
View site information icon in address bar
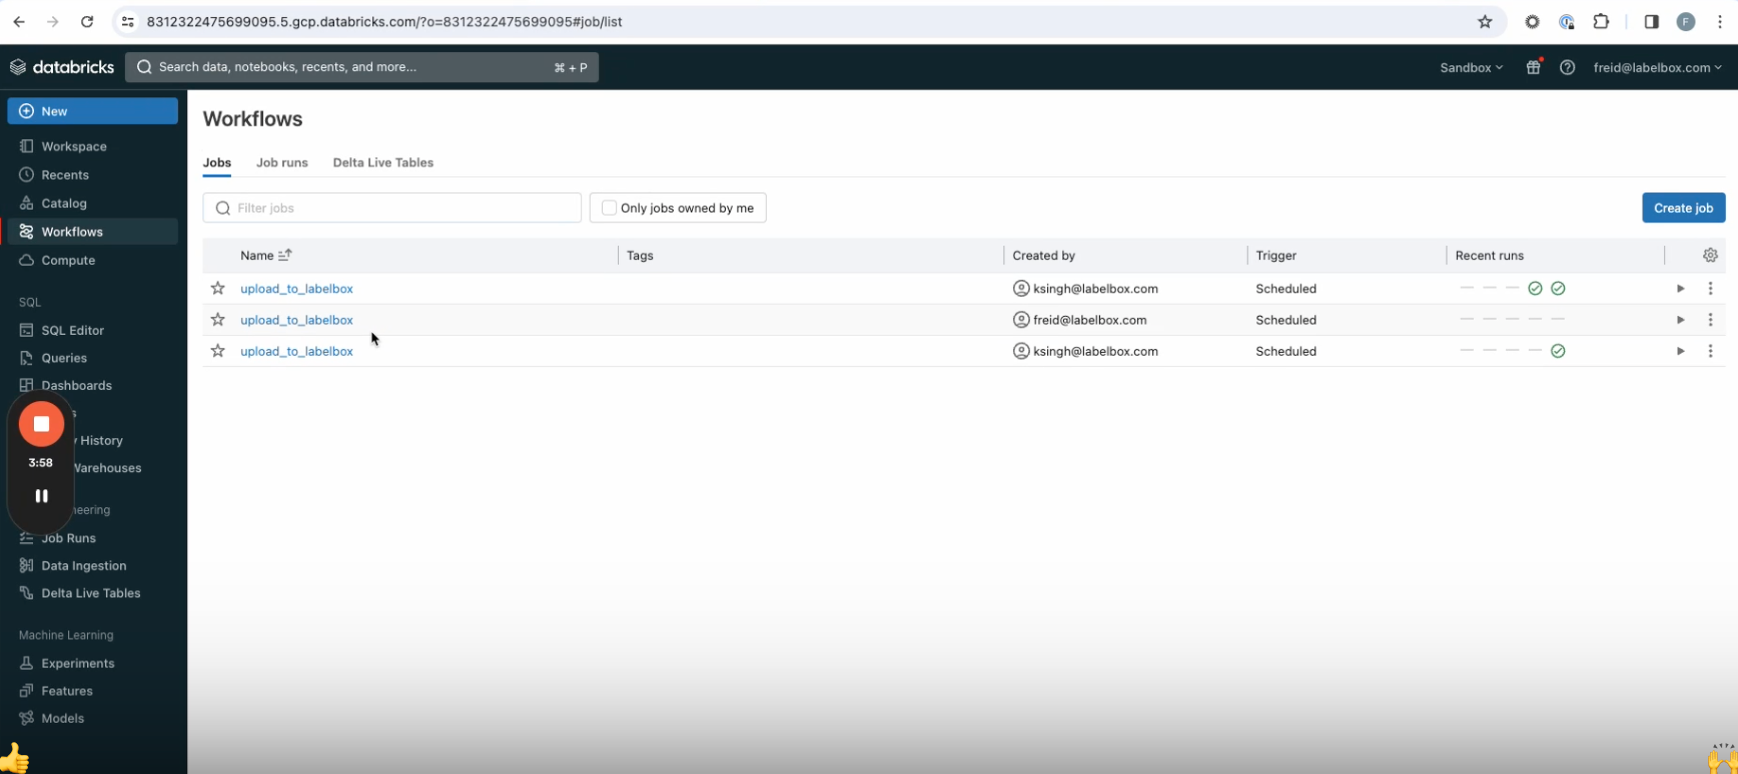pyautogui.click(x=127, y=21)
